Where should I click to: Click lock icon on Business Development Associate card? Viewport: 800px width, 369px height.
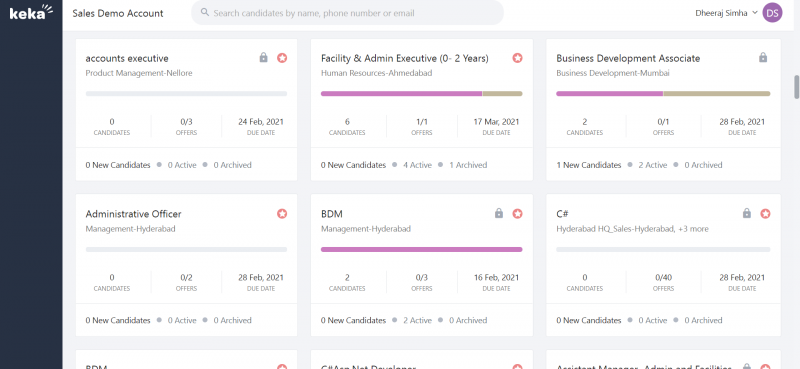[x=763, y=58]
